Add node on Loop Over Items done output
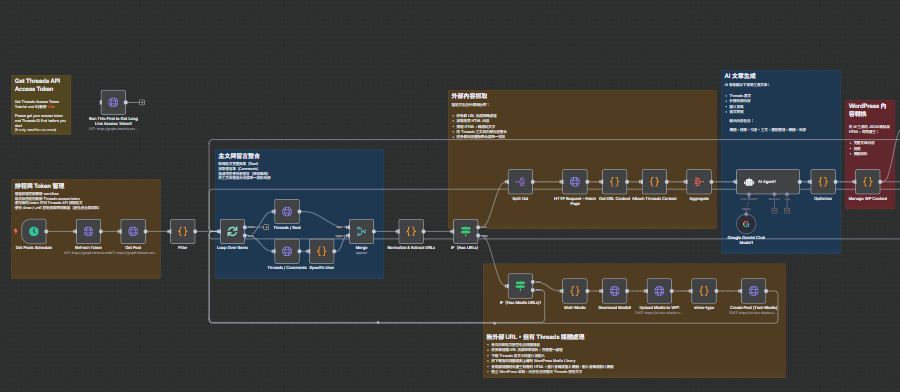Screen dimensions: 900x392 click(x=266, y=227)
